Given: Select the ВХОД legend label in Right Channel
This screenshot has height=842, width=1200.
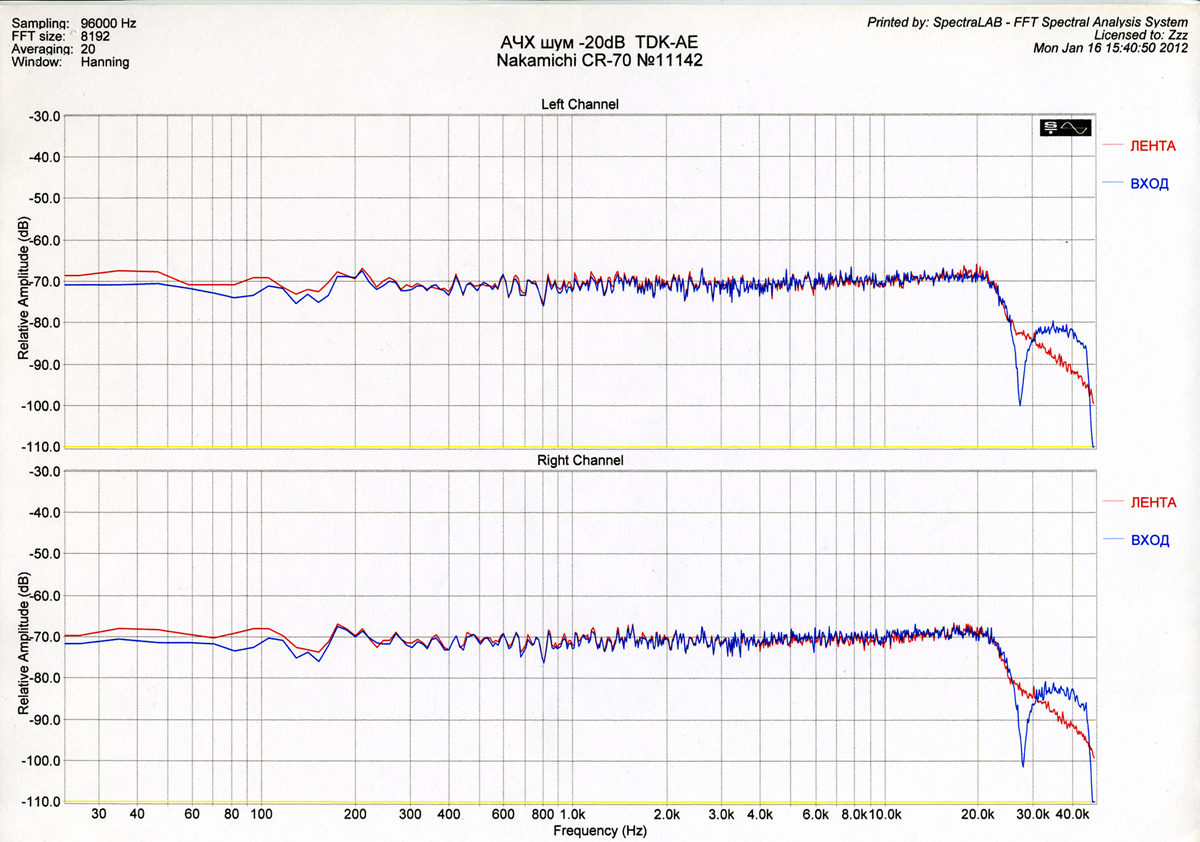Looking at the screenshot, I should [x=1149, y=540].
